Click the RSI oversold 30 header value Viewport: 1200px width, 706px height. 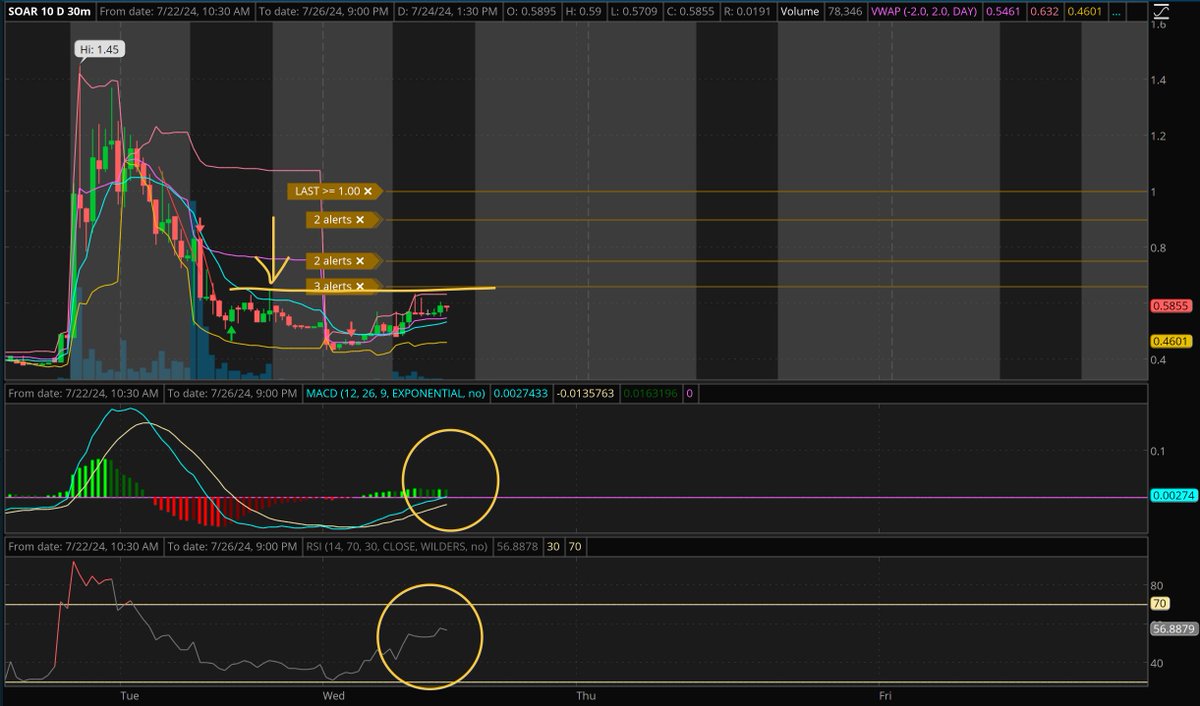(x=552, y=547)
